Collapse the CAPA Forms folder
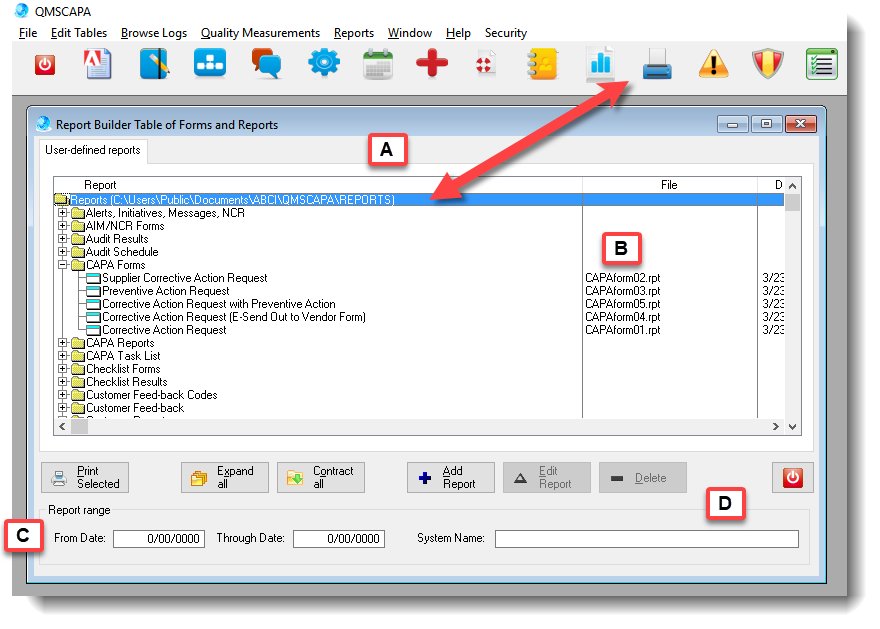This screenshot has width=880, height=629. [x=63, y=265]
